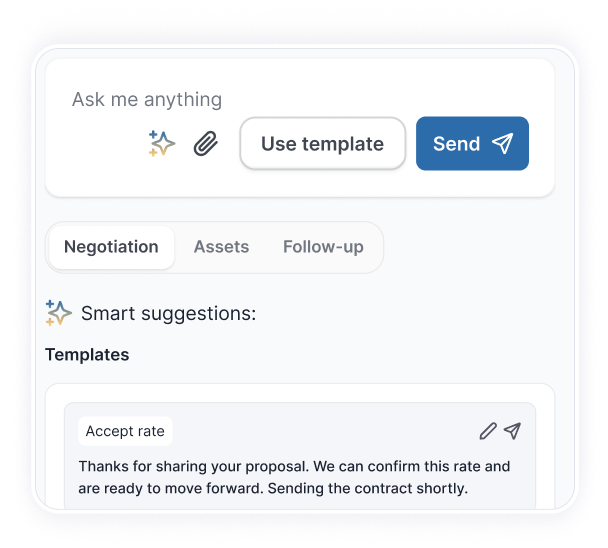The width and height of the screenshot is (608, 548).
Task: Switch to the Negotiation tab
Action: click(111, 247)
